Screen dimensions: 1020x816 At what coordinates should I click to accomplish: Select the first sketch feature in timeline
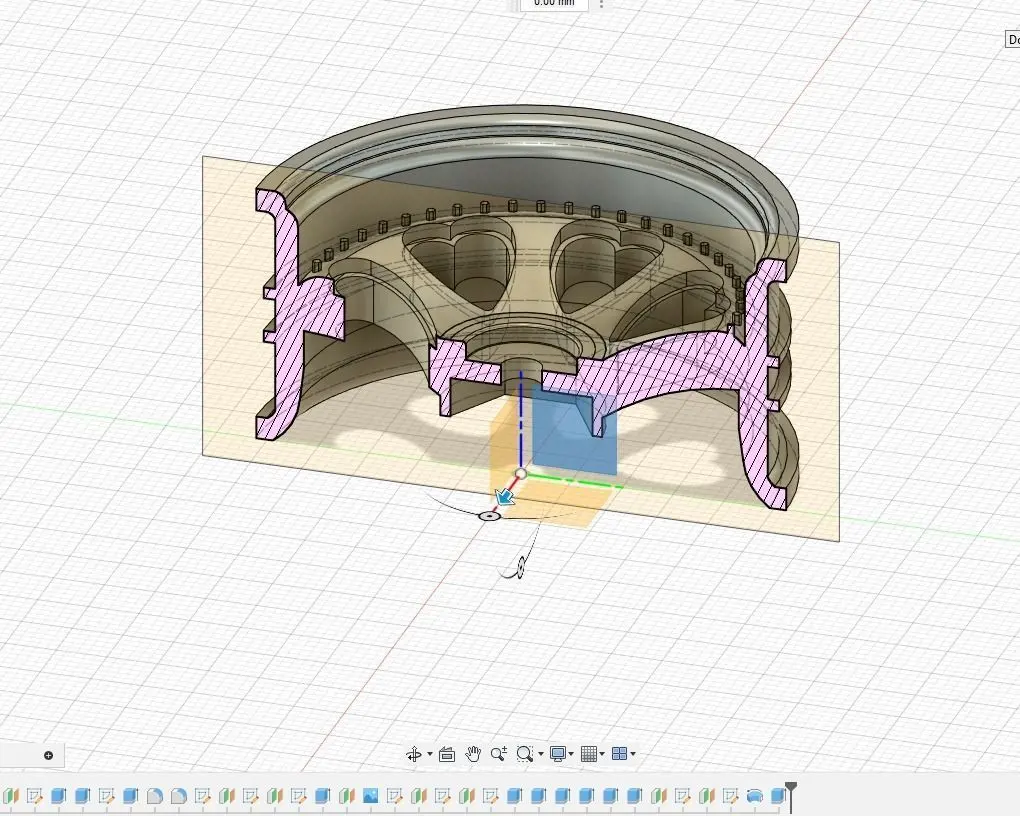[x=34, y=795]
